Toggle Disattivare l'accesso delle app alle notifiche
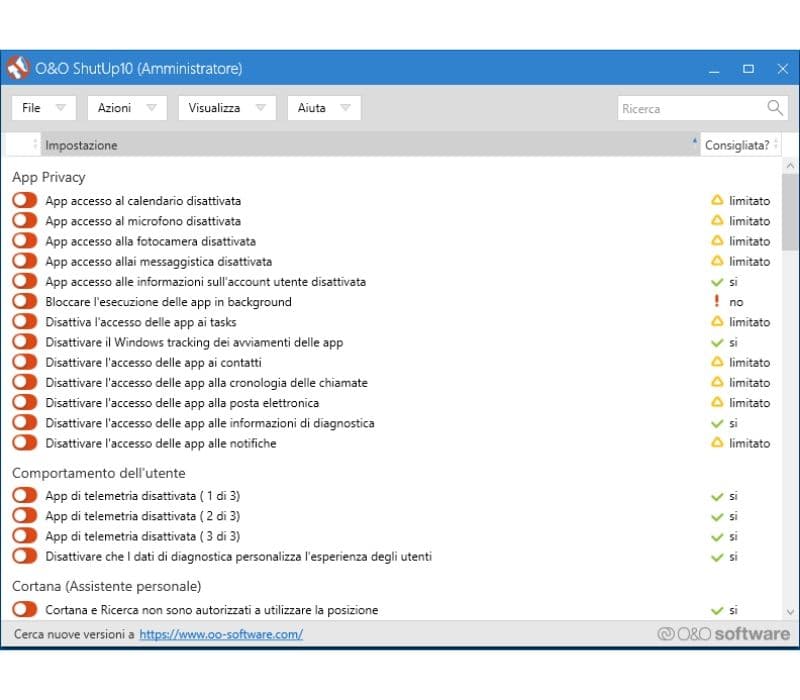 [25, 442]
